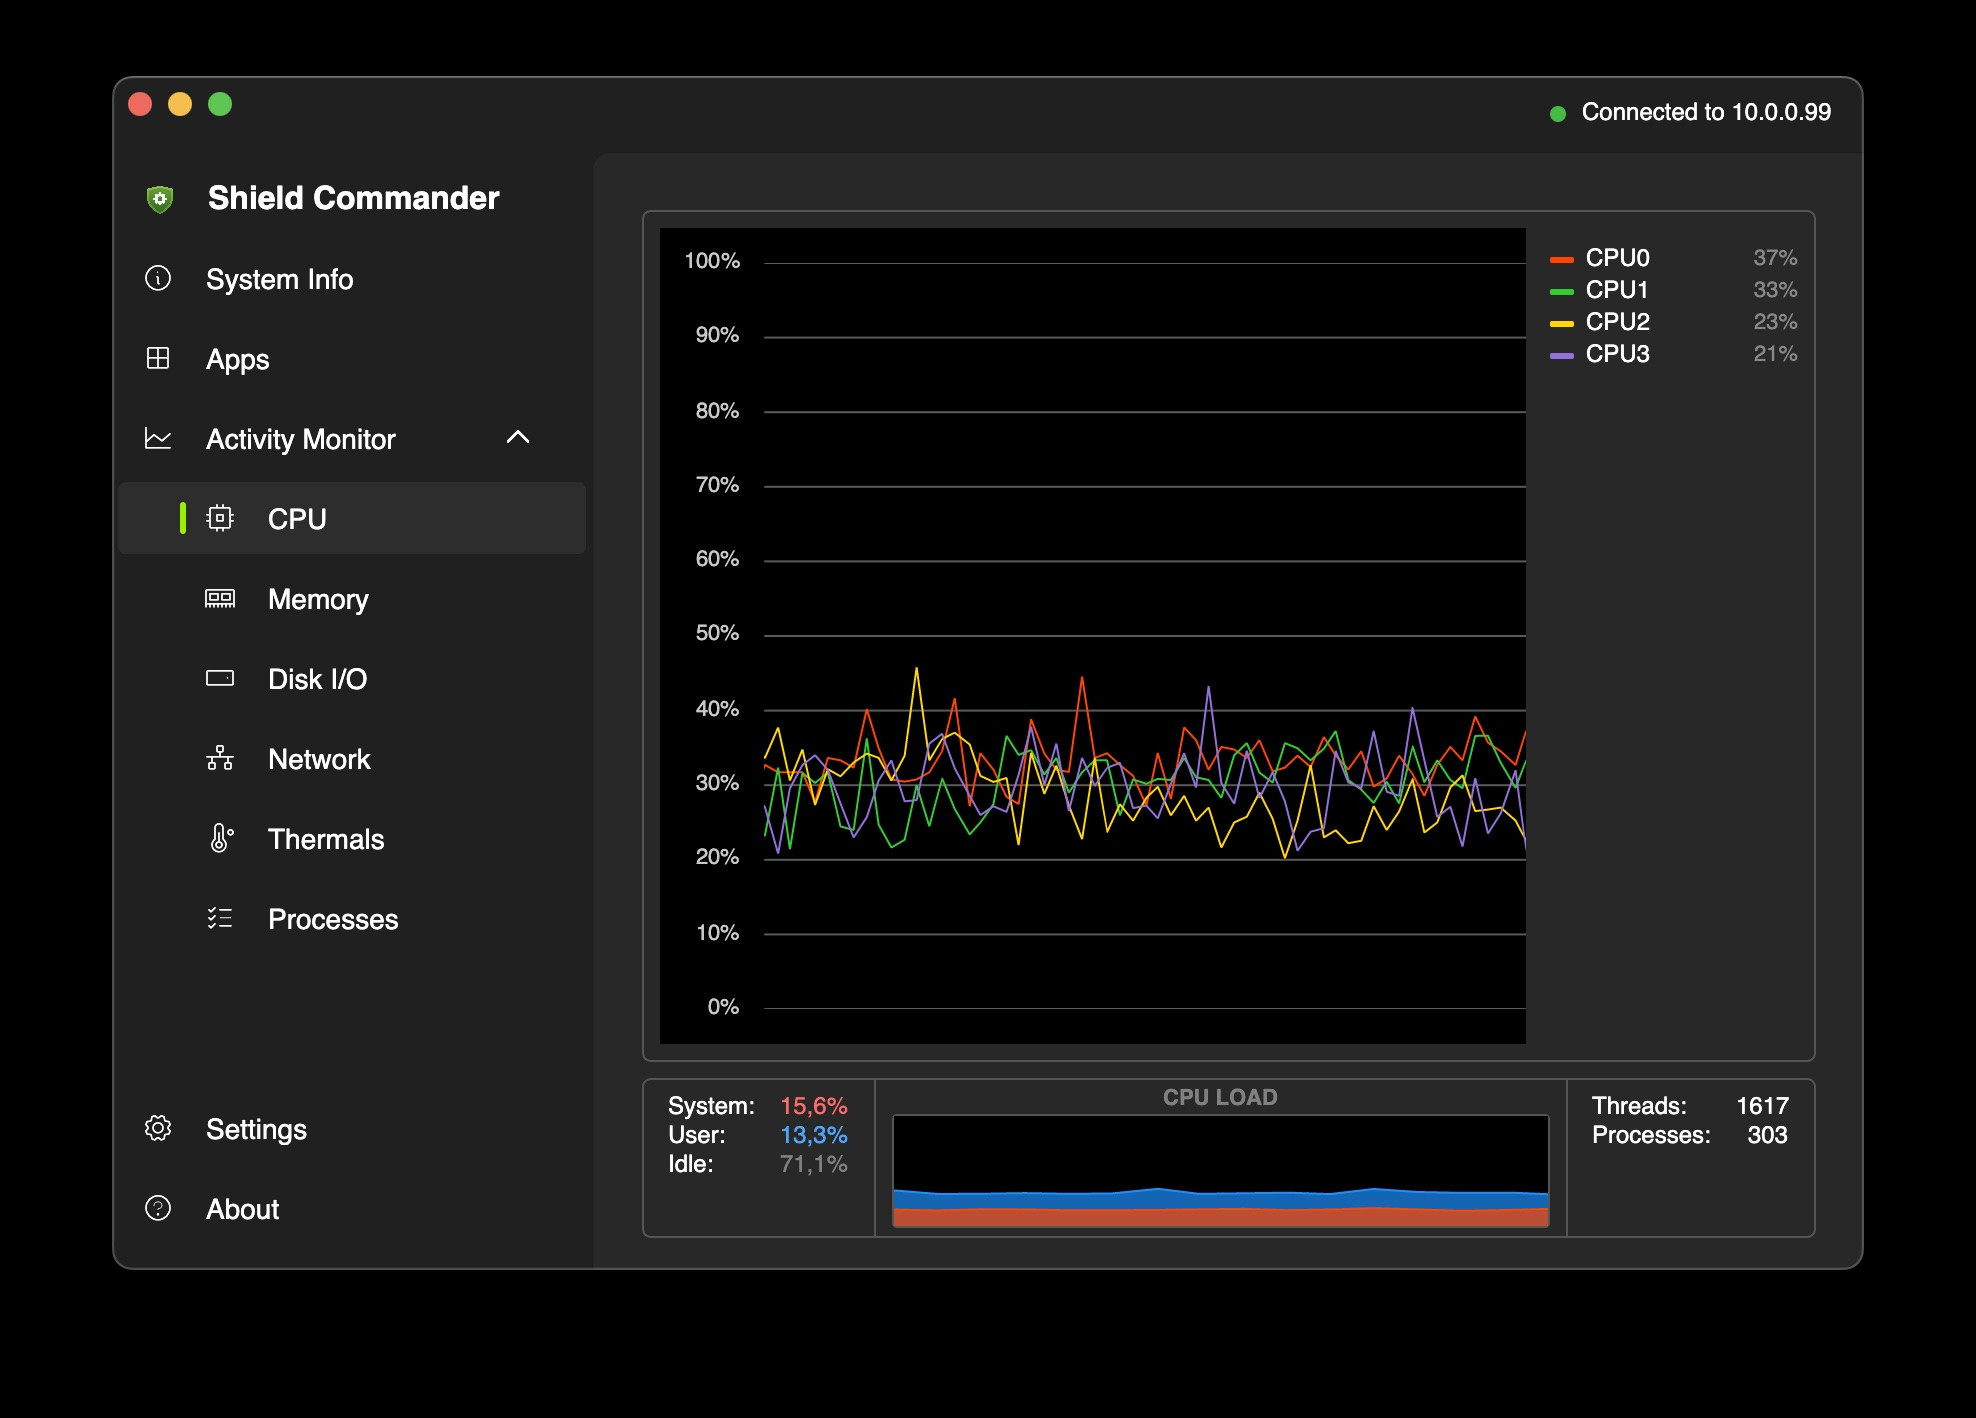Click the CPU3 purple legend swatch
1976x1418 pixels.
click(x=1561, y=355)
